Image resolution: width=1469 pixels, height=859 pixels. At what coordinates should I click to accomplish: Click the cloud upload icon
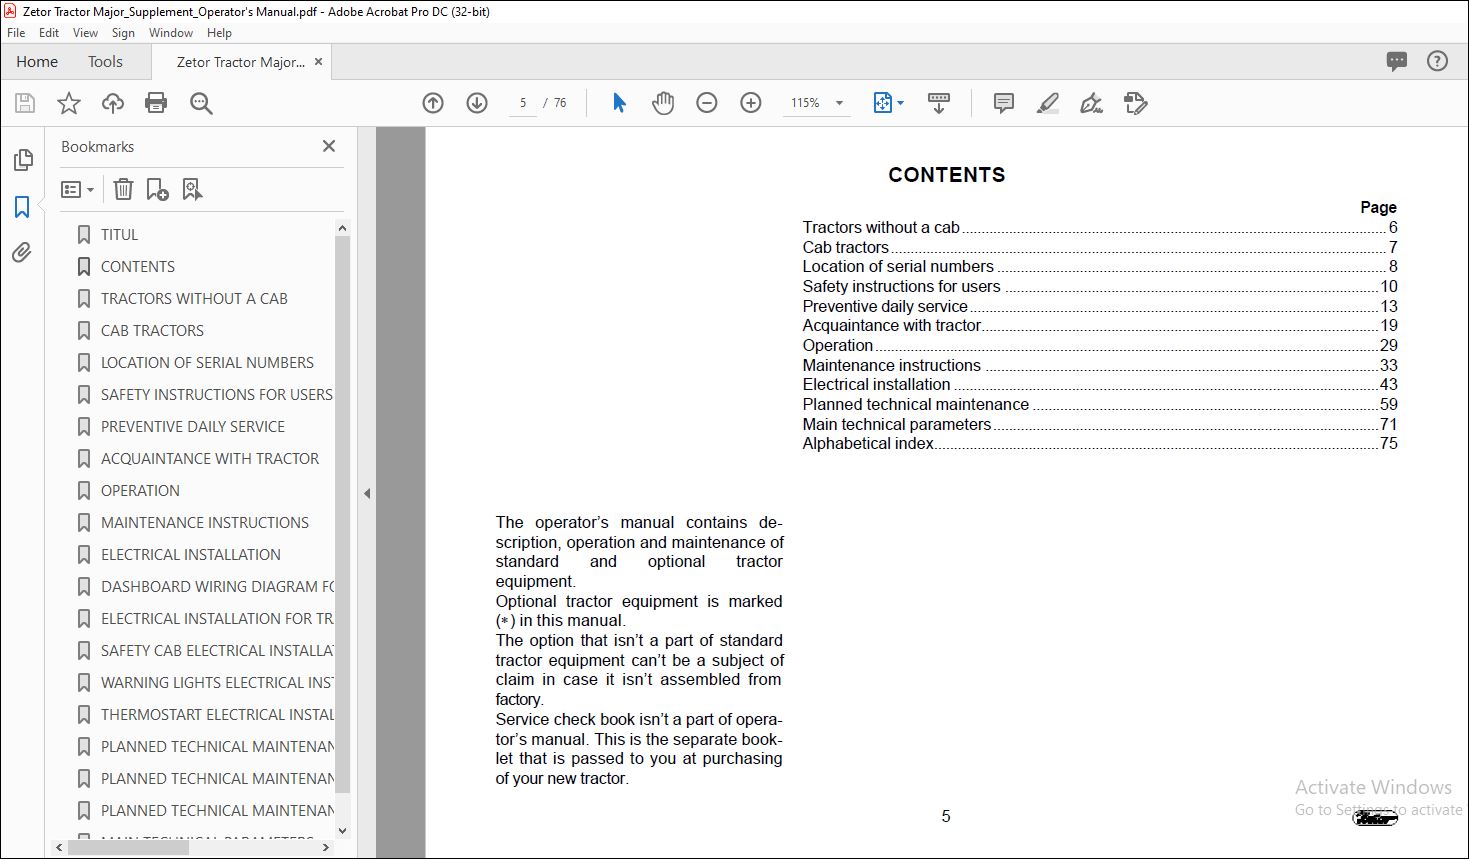click(113, 103)
